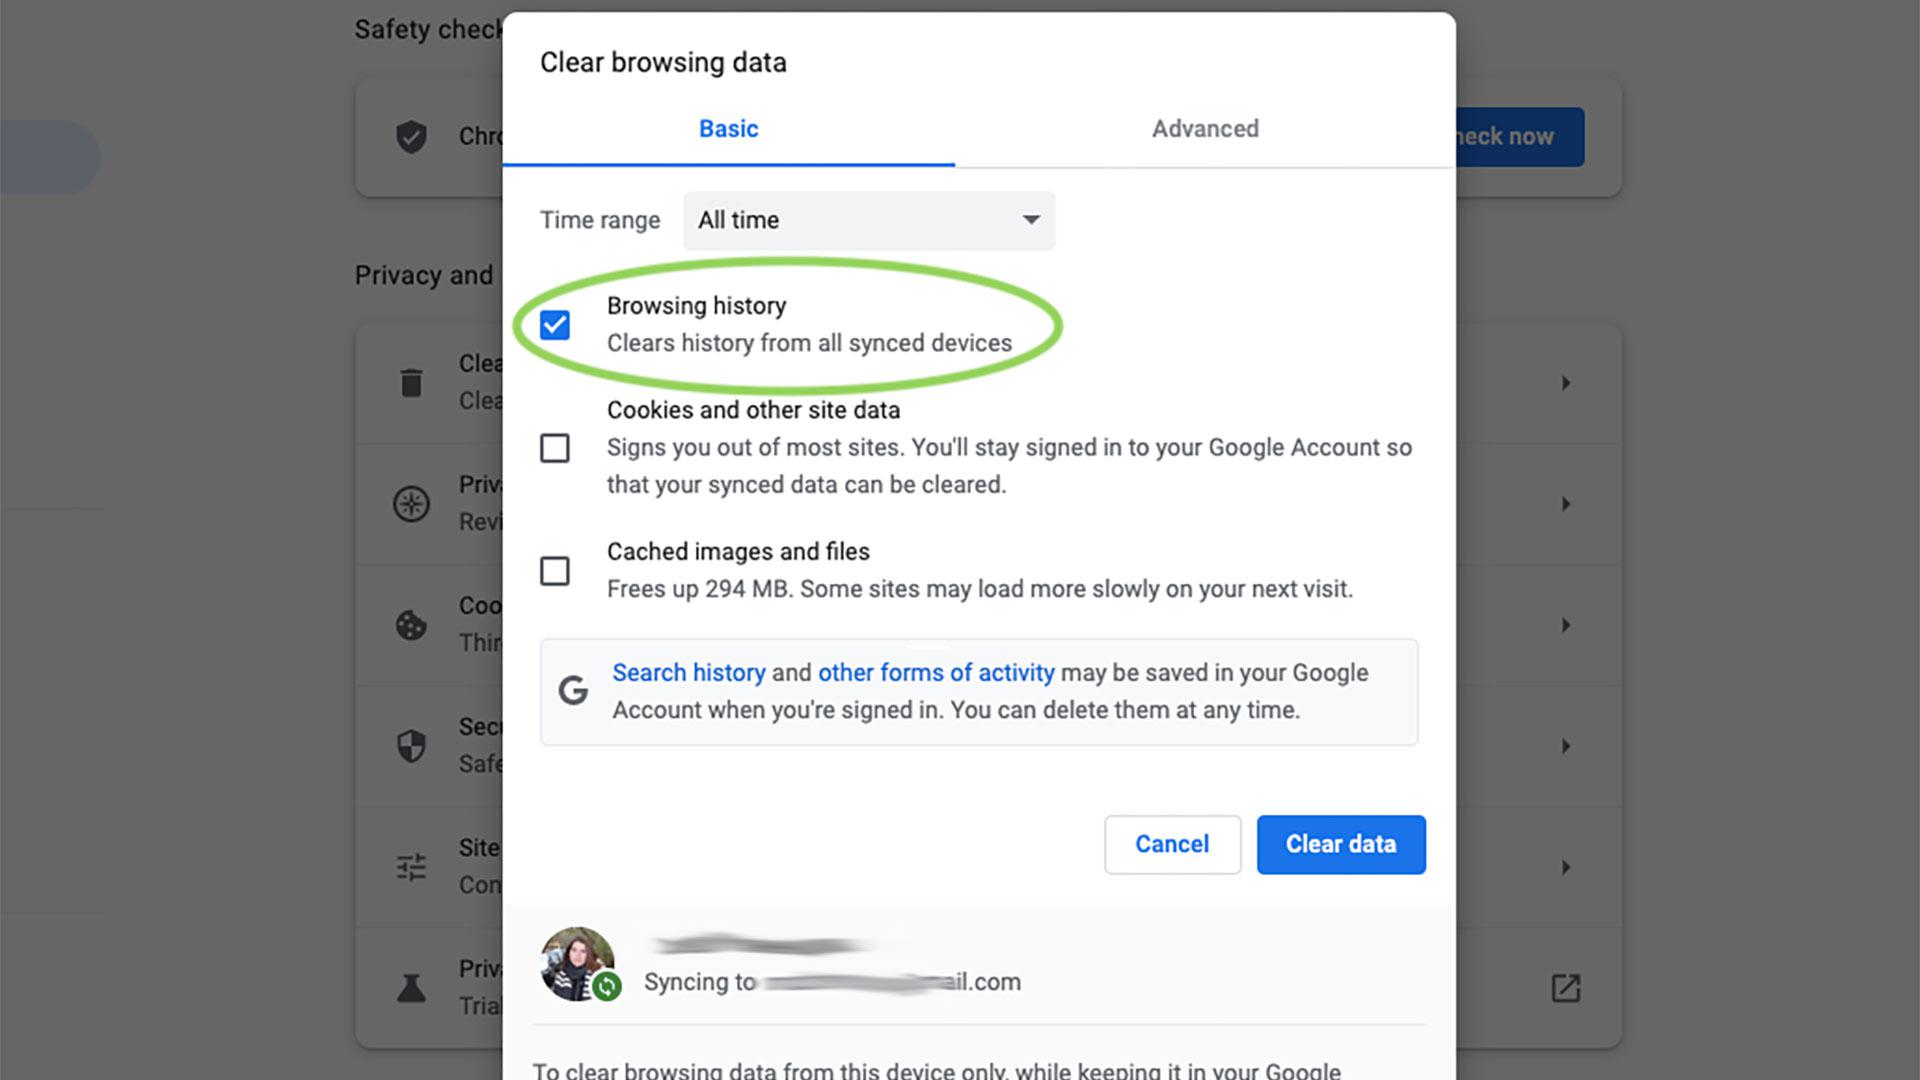The image size is (1920, 1080).
Task: Enable the Browsing history checkbox
Action: click(x=554, y=324)
